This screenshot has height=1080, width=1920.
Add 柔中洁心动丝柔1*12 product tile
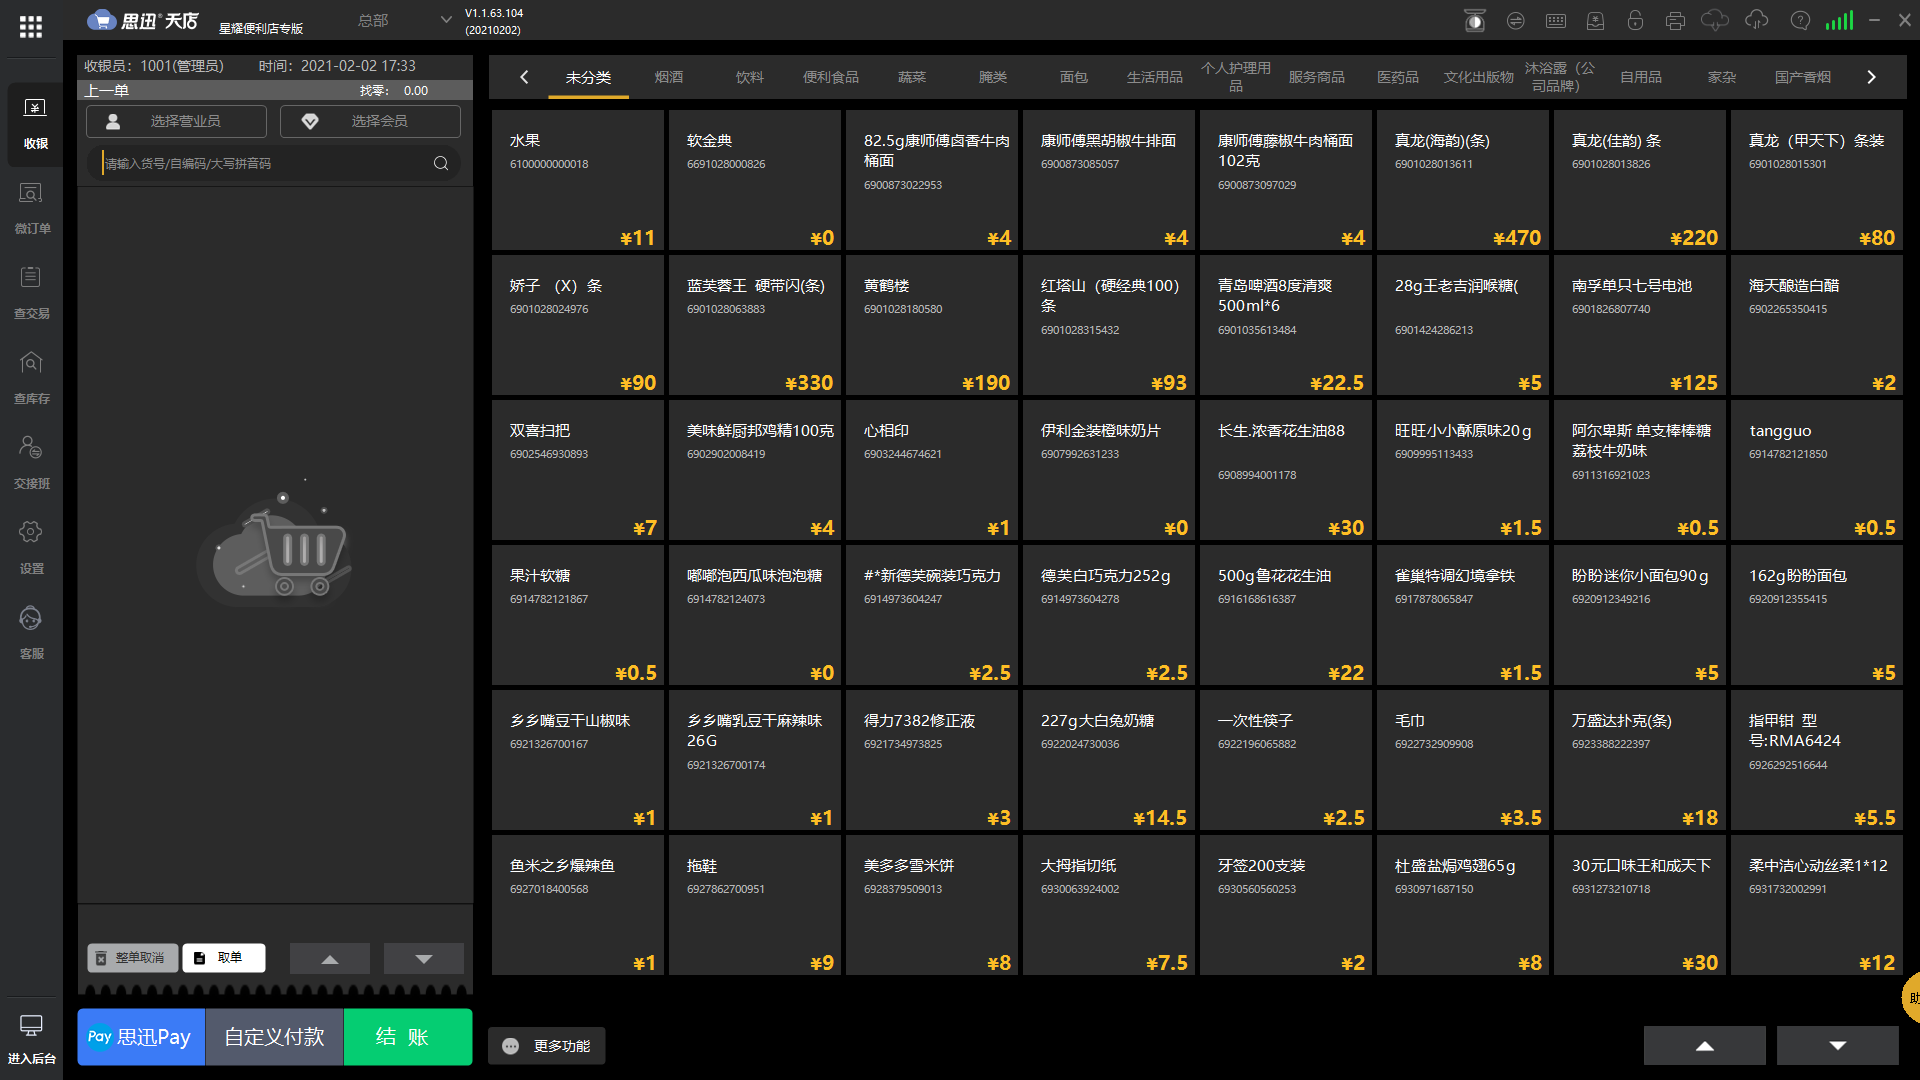coord(1817,905)
